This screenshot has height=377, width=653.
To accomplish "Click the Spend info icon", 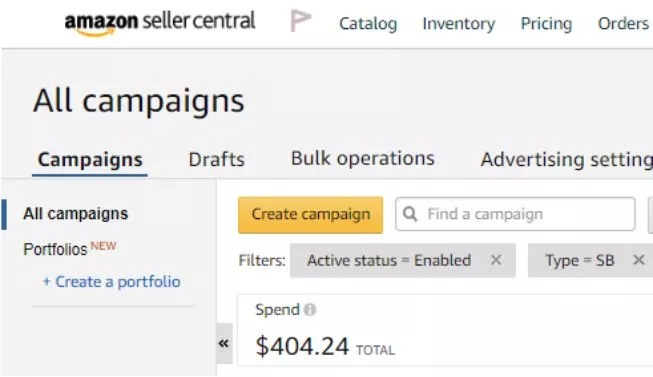I will pyautogui.click(x=310, y=310).
